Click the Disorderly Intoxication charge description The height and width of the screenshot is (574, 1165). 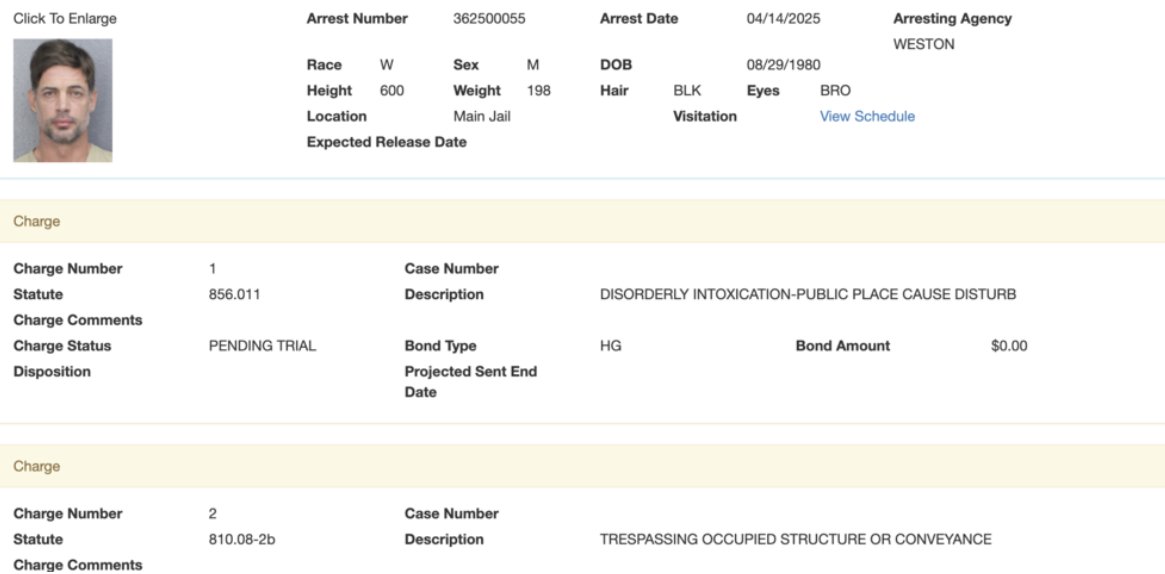point(807,294)
